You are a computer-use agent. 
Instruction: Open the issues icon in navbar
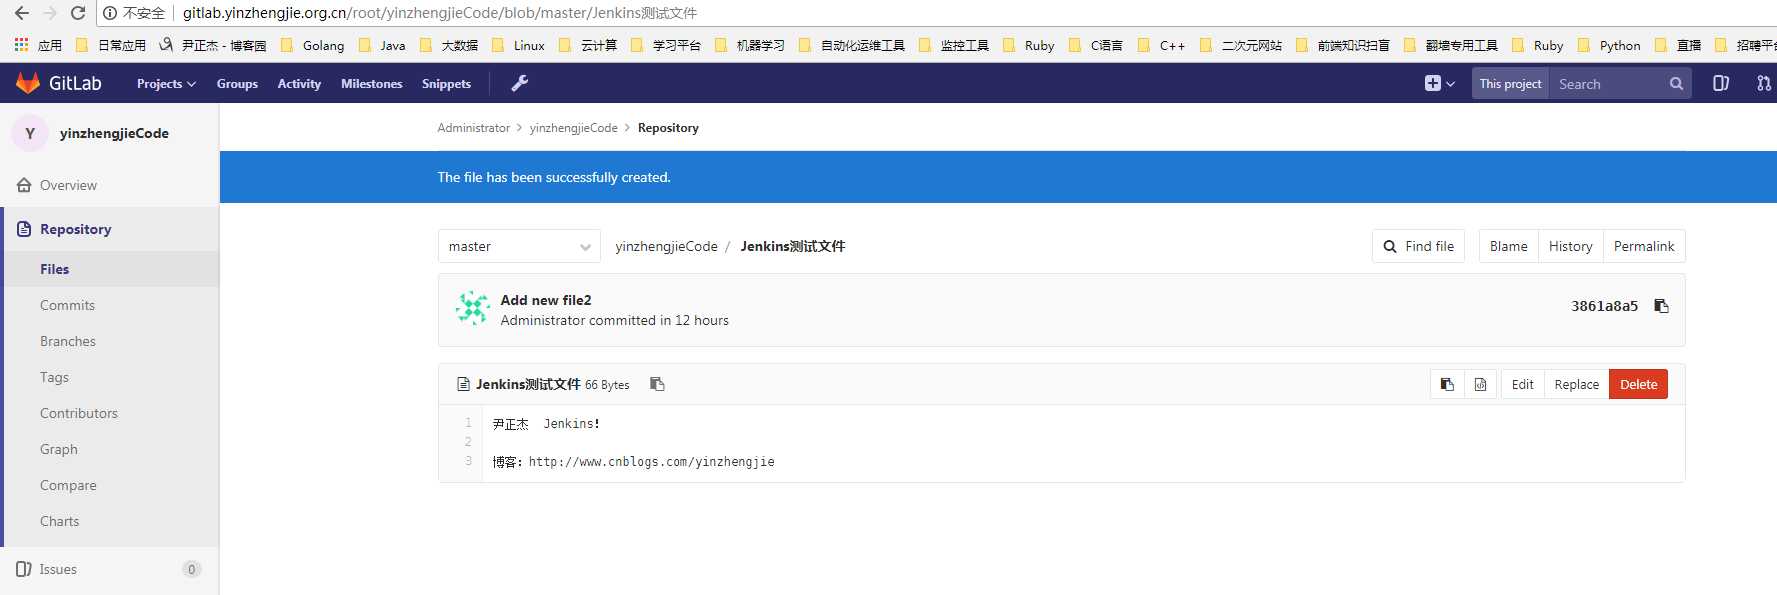(x=1720, y=84)
